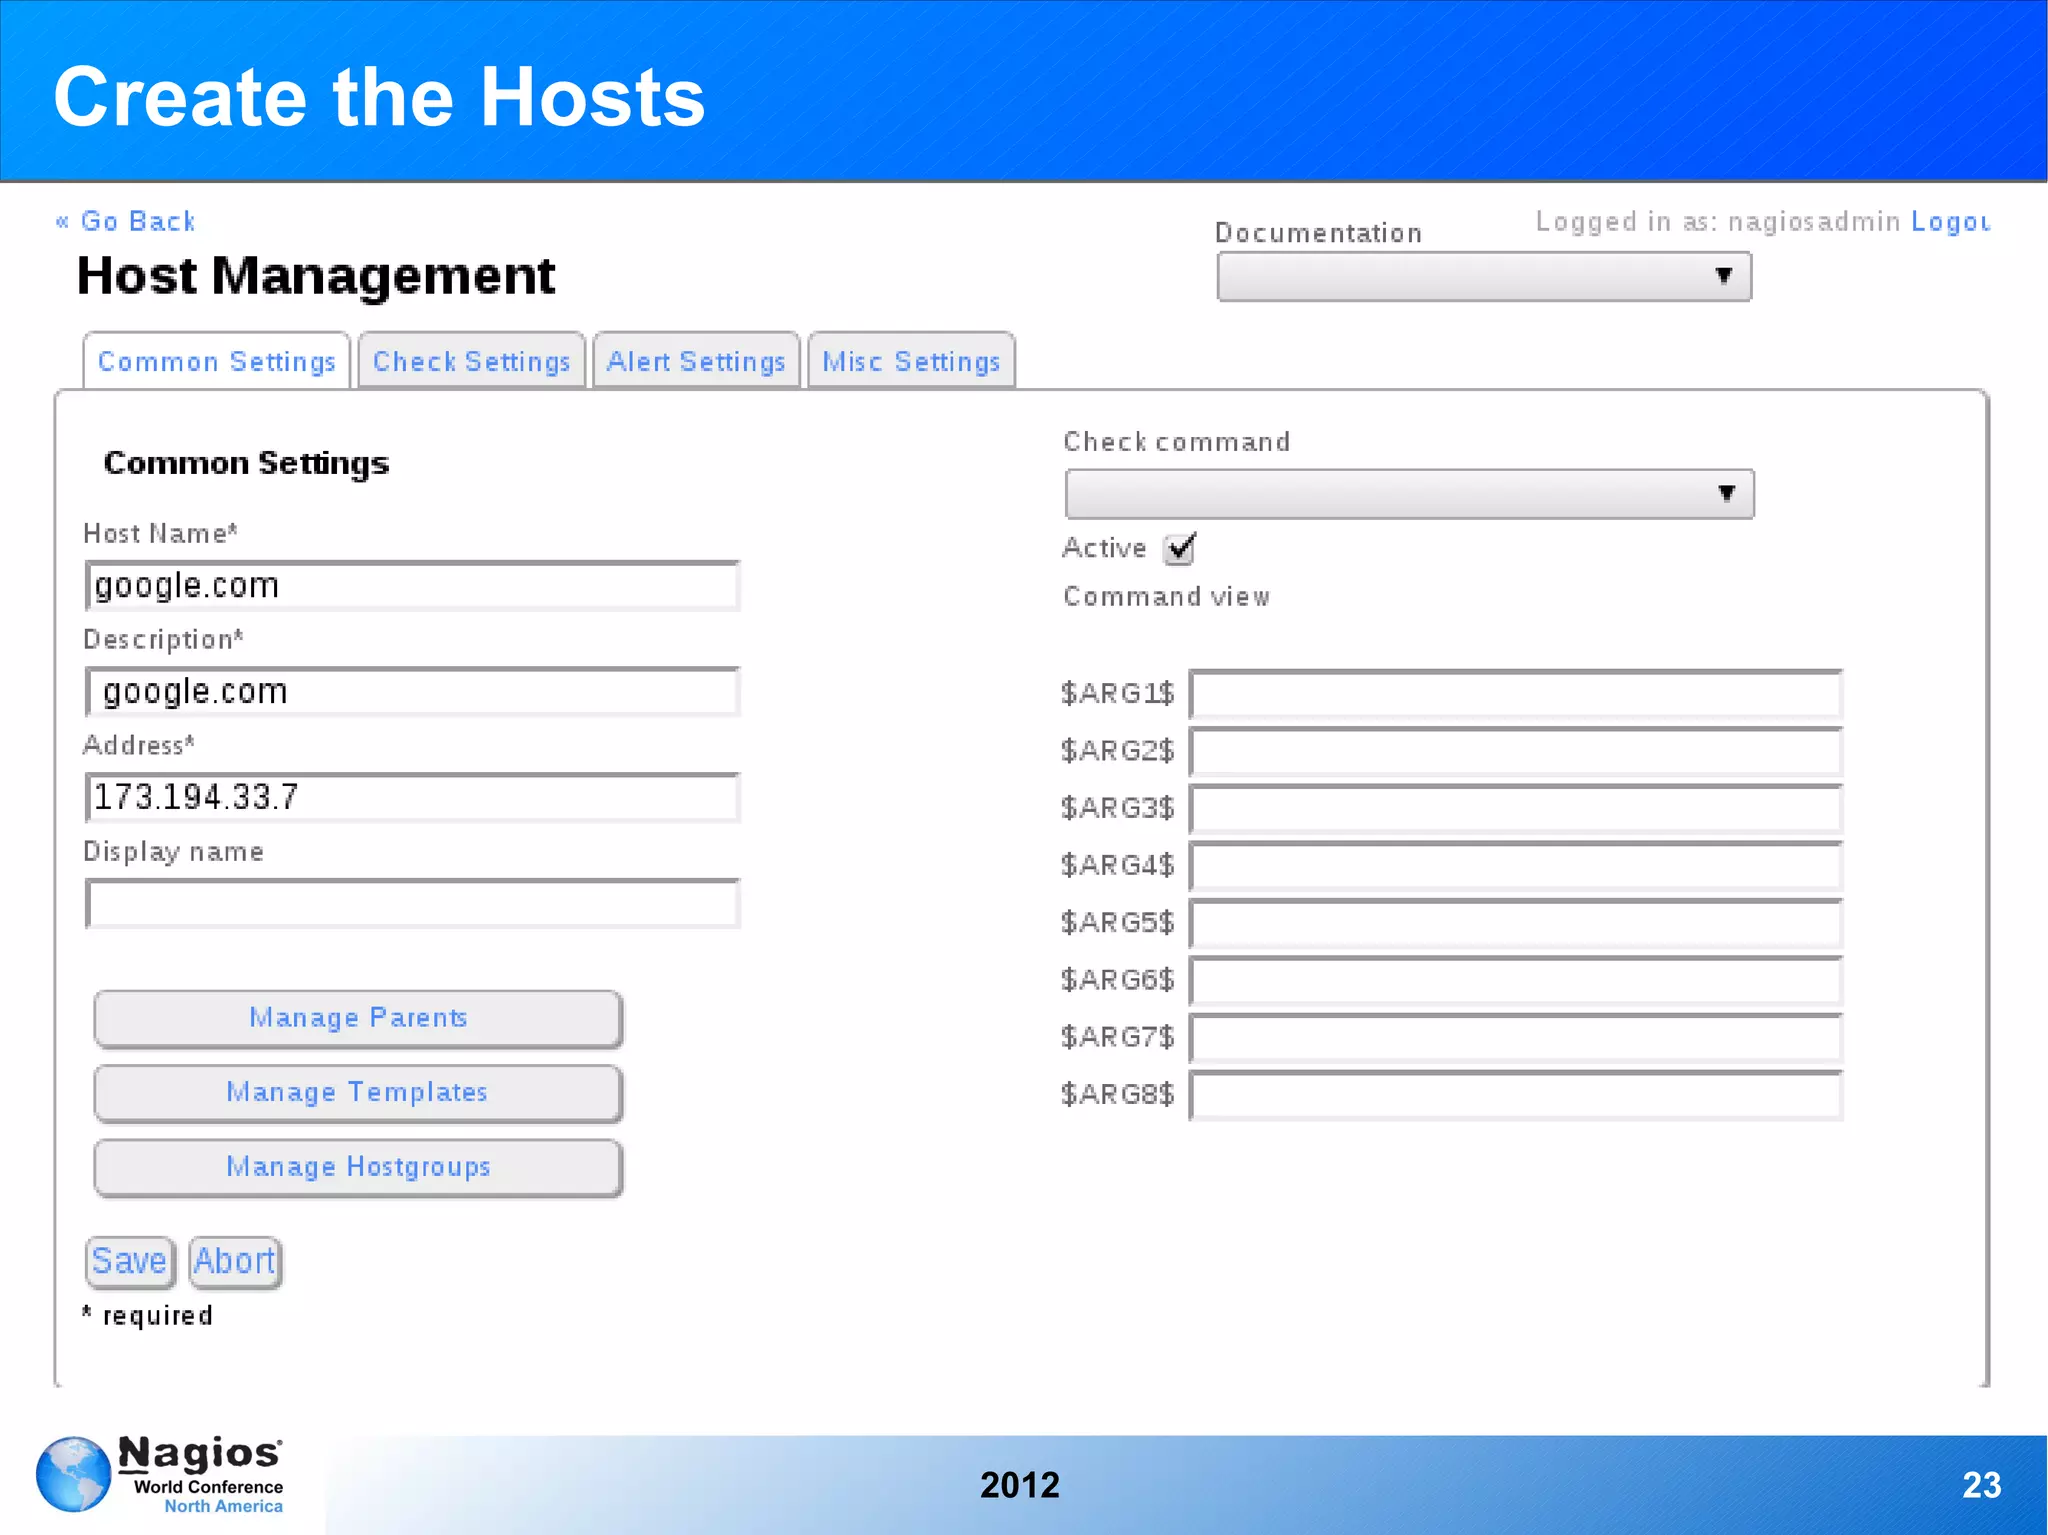Open Manage Parents
This screenshot has width=2048, height=1535.
tap(358, 1018)
